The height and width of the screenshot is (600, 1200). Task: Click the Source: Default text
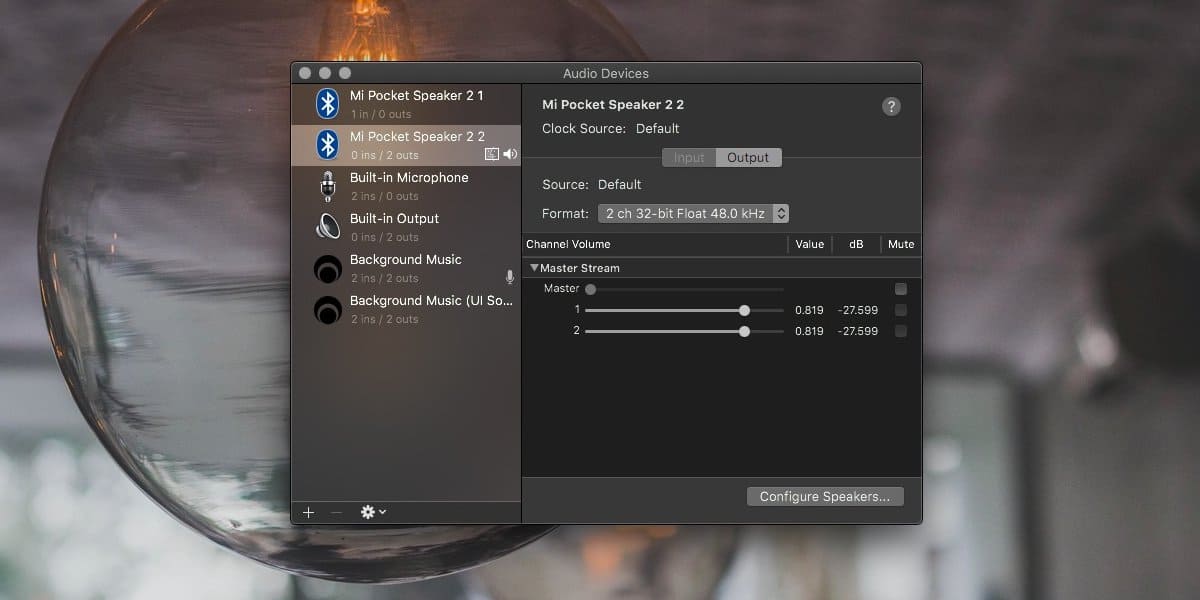(x=592, y=184)
